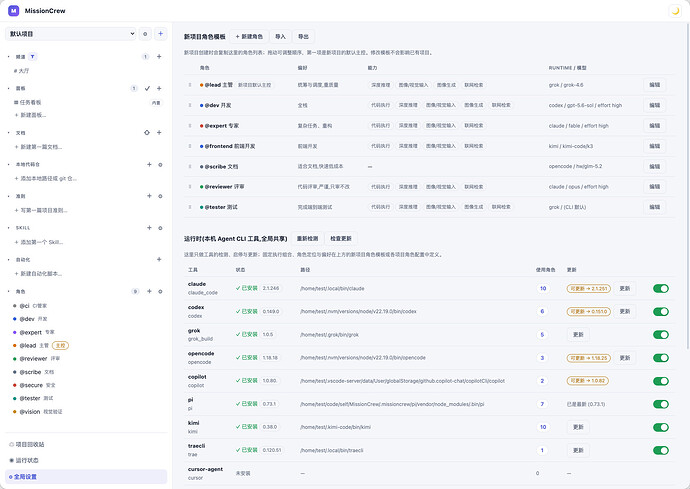Click drag handle of @expert 专家 row
The height and width of the screenshot is (489, 690).
[190, 125]
